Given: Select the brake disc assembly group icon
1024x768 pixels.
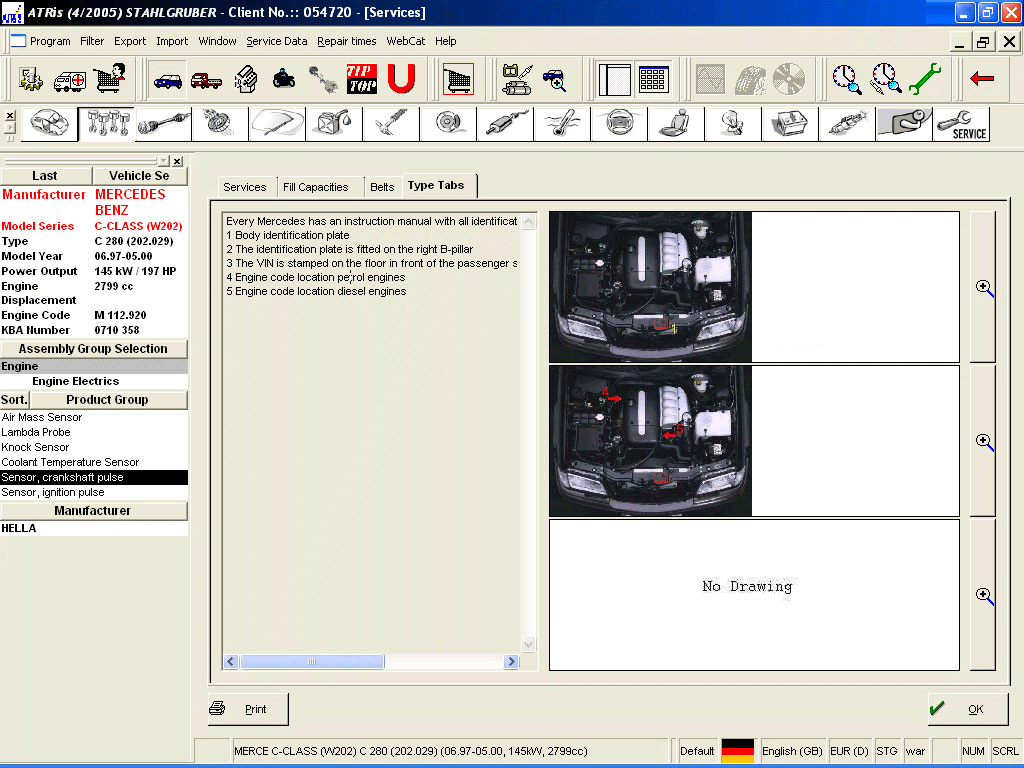Looking at the screenshot, I should [448, 124].
